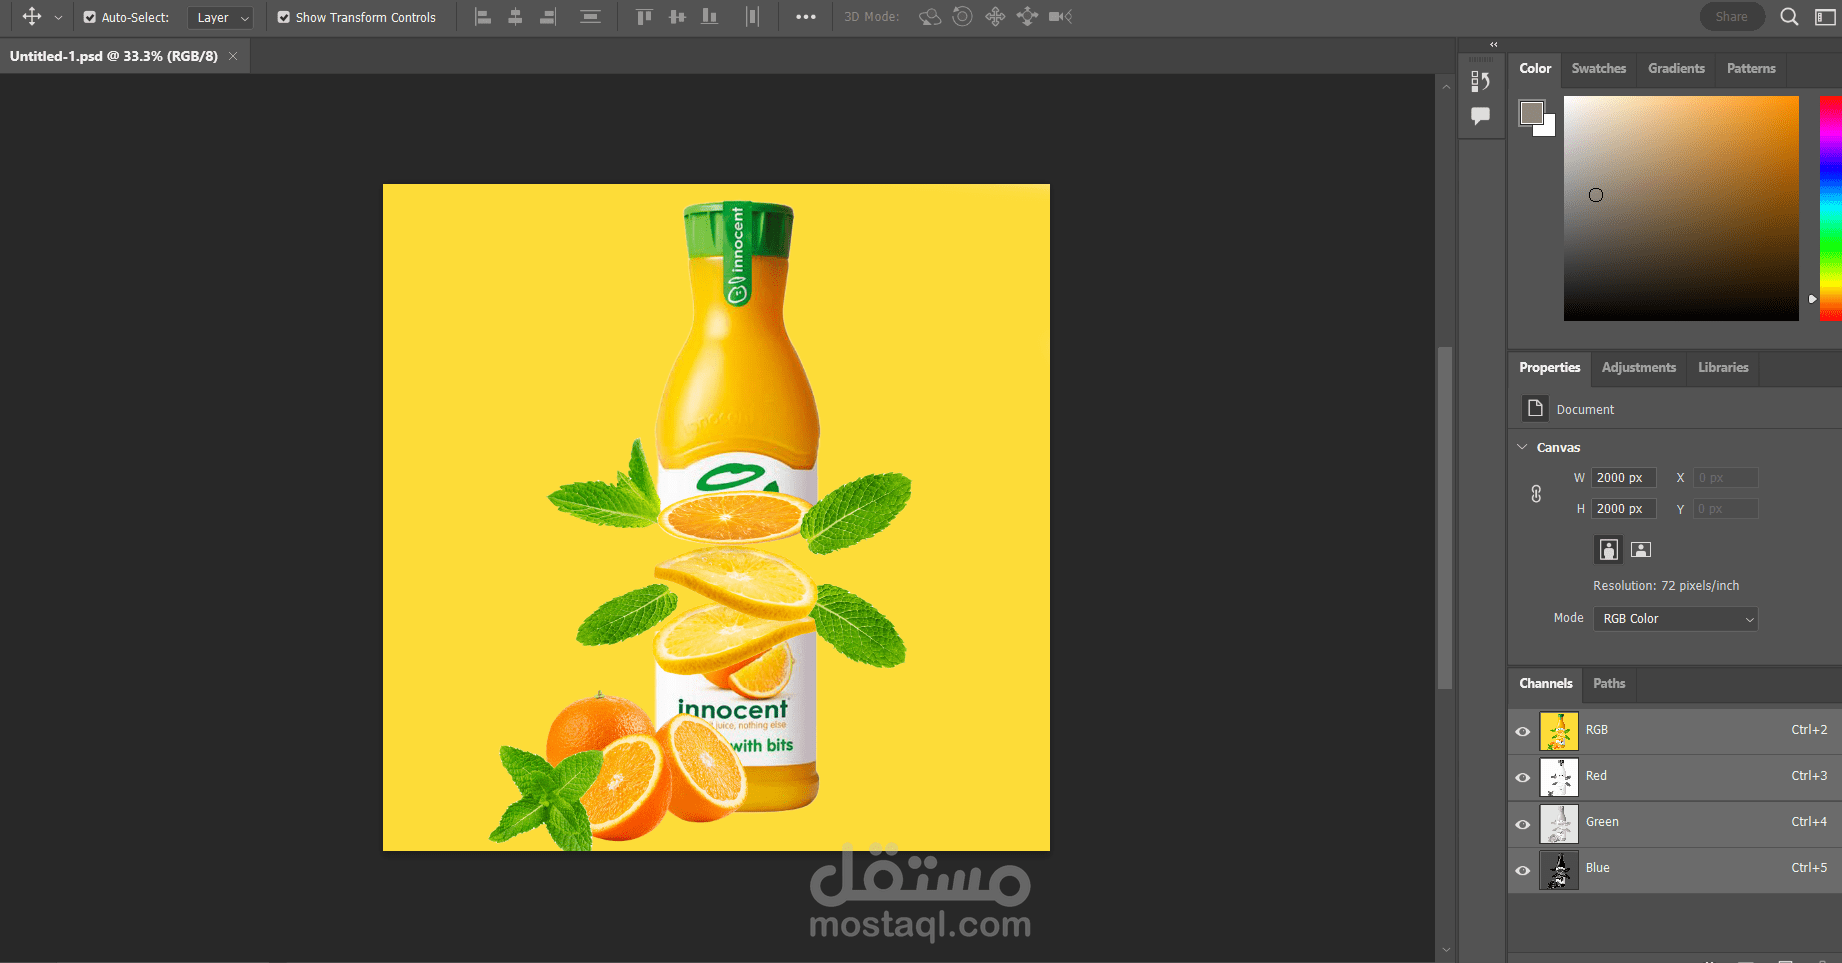The height and width of the screenshot is (963, 1842).
Task: Switch to the Patterns tab
Action: [x=1751, y=68]
